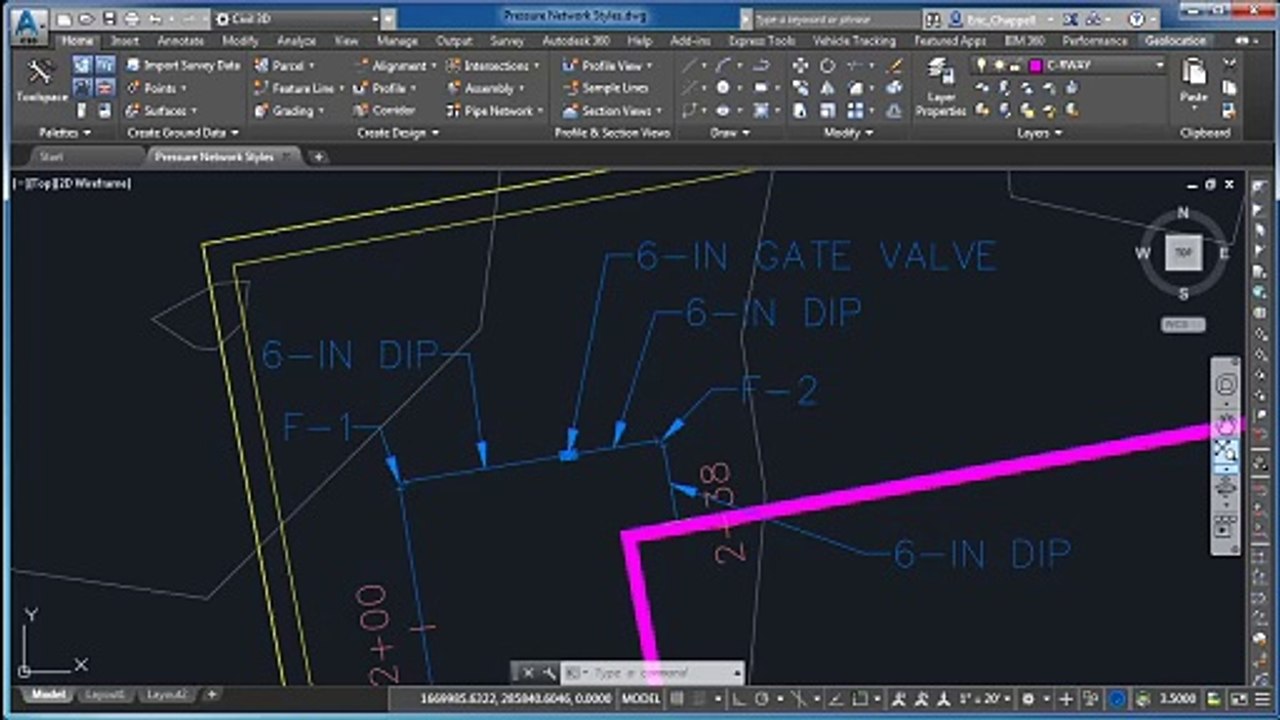Select the Rotate tool in Modify panel
The height and width of the screenshot is (720, 1280).
click(827, 65)
